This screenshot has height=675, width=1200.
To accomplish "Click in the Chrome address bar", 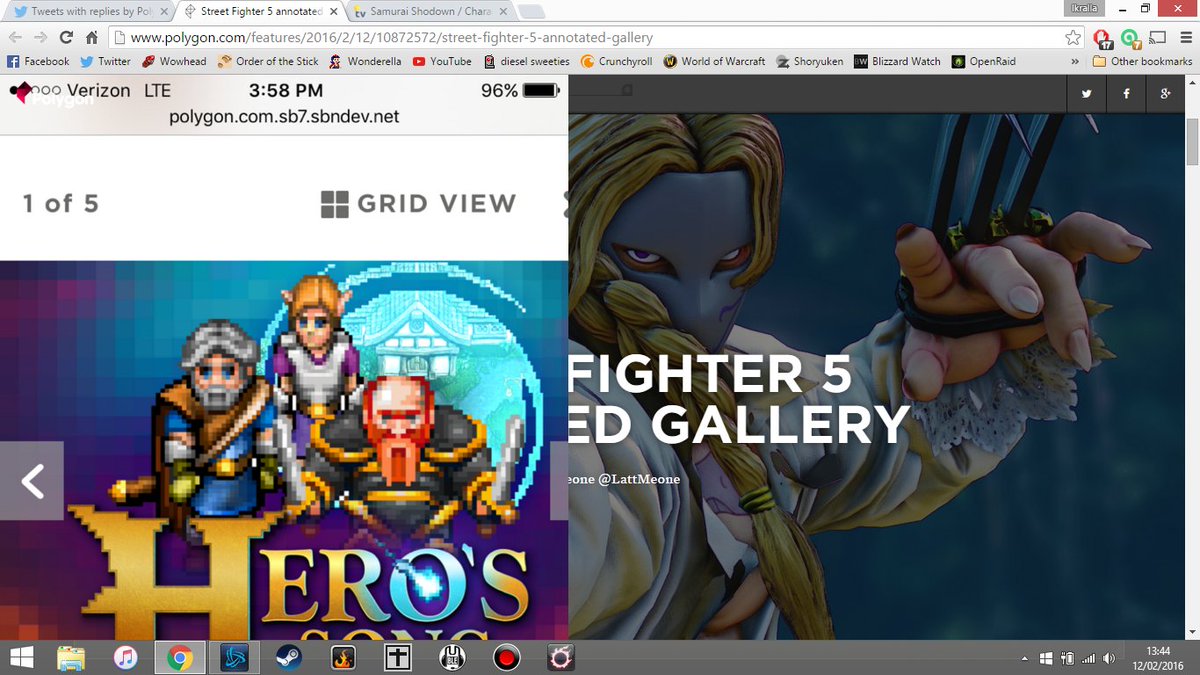I will (585, 38).
